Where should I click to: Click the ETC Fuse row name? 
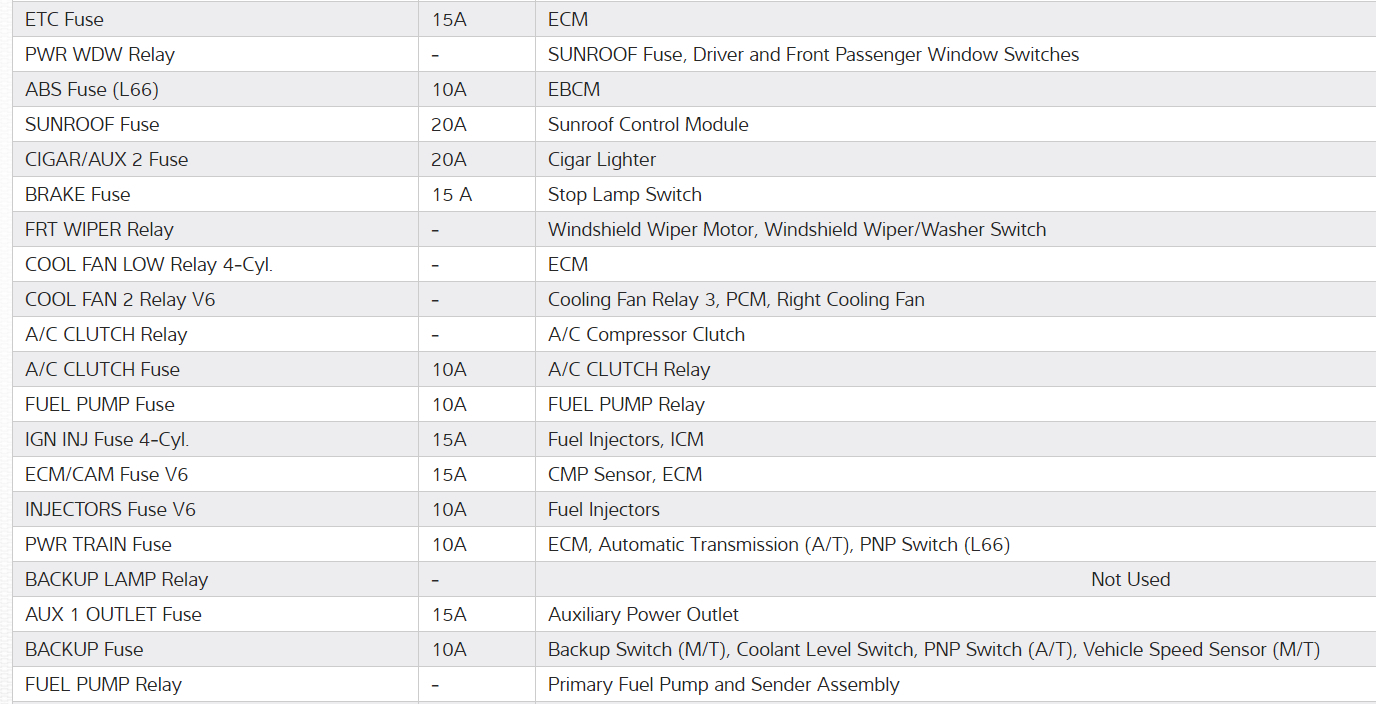click(64, 19)
